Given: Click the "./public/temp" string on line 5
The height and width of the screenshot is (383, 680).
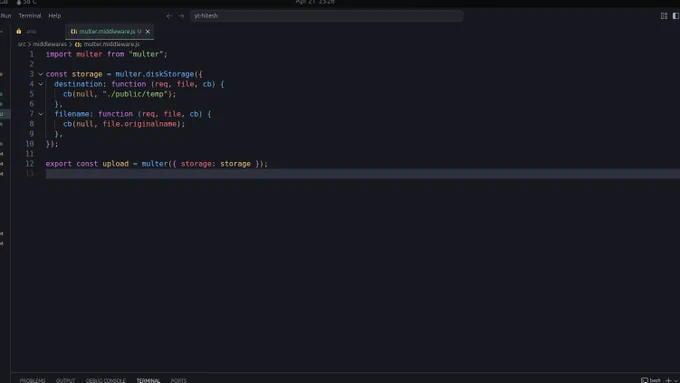Looking at the screenshot, I should click(135, 94).
